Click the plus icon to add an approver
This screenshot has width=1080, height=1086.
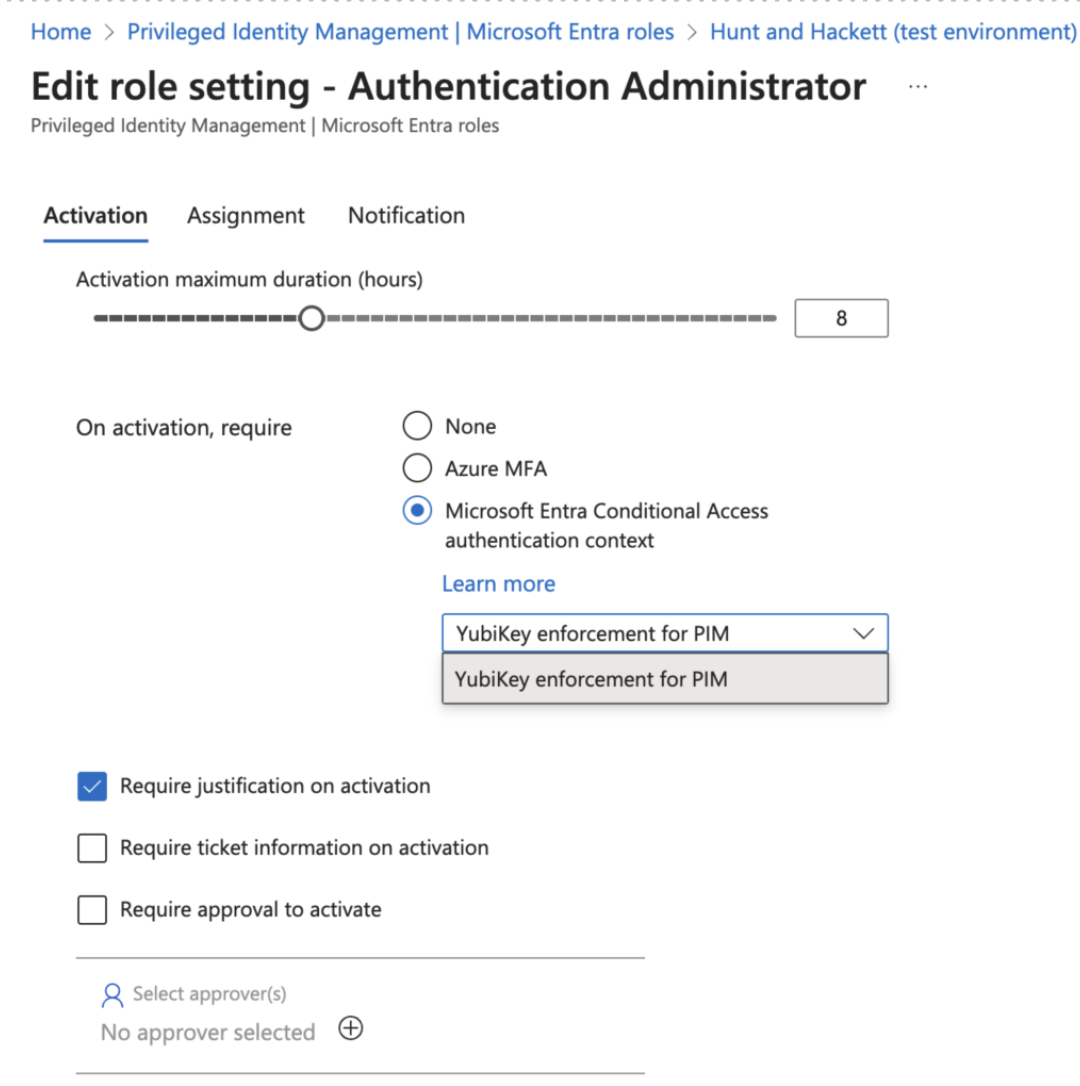pos(350,1028)
